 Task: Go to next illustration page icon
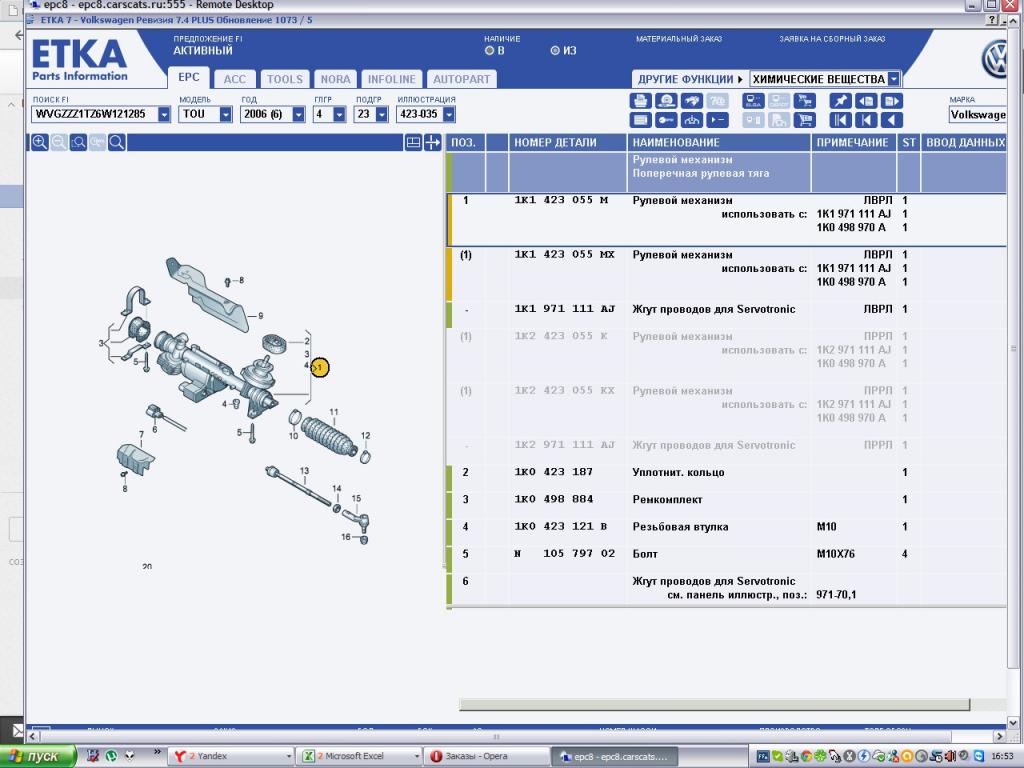coord(891,101)
